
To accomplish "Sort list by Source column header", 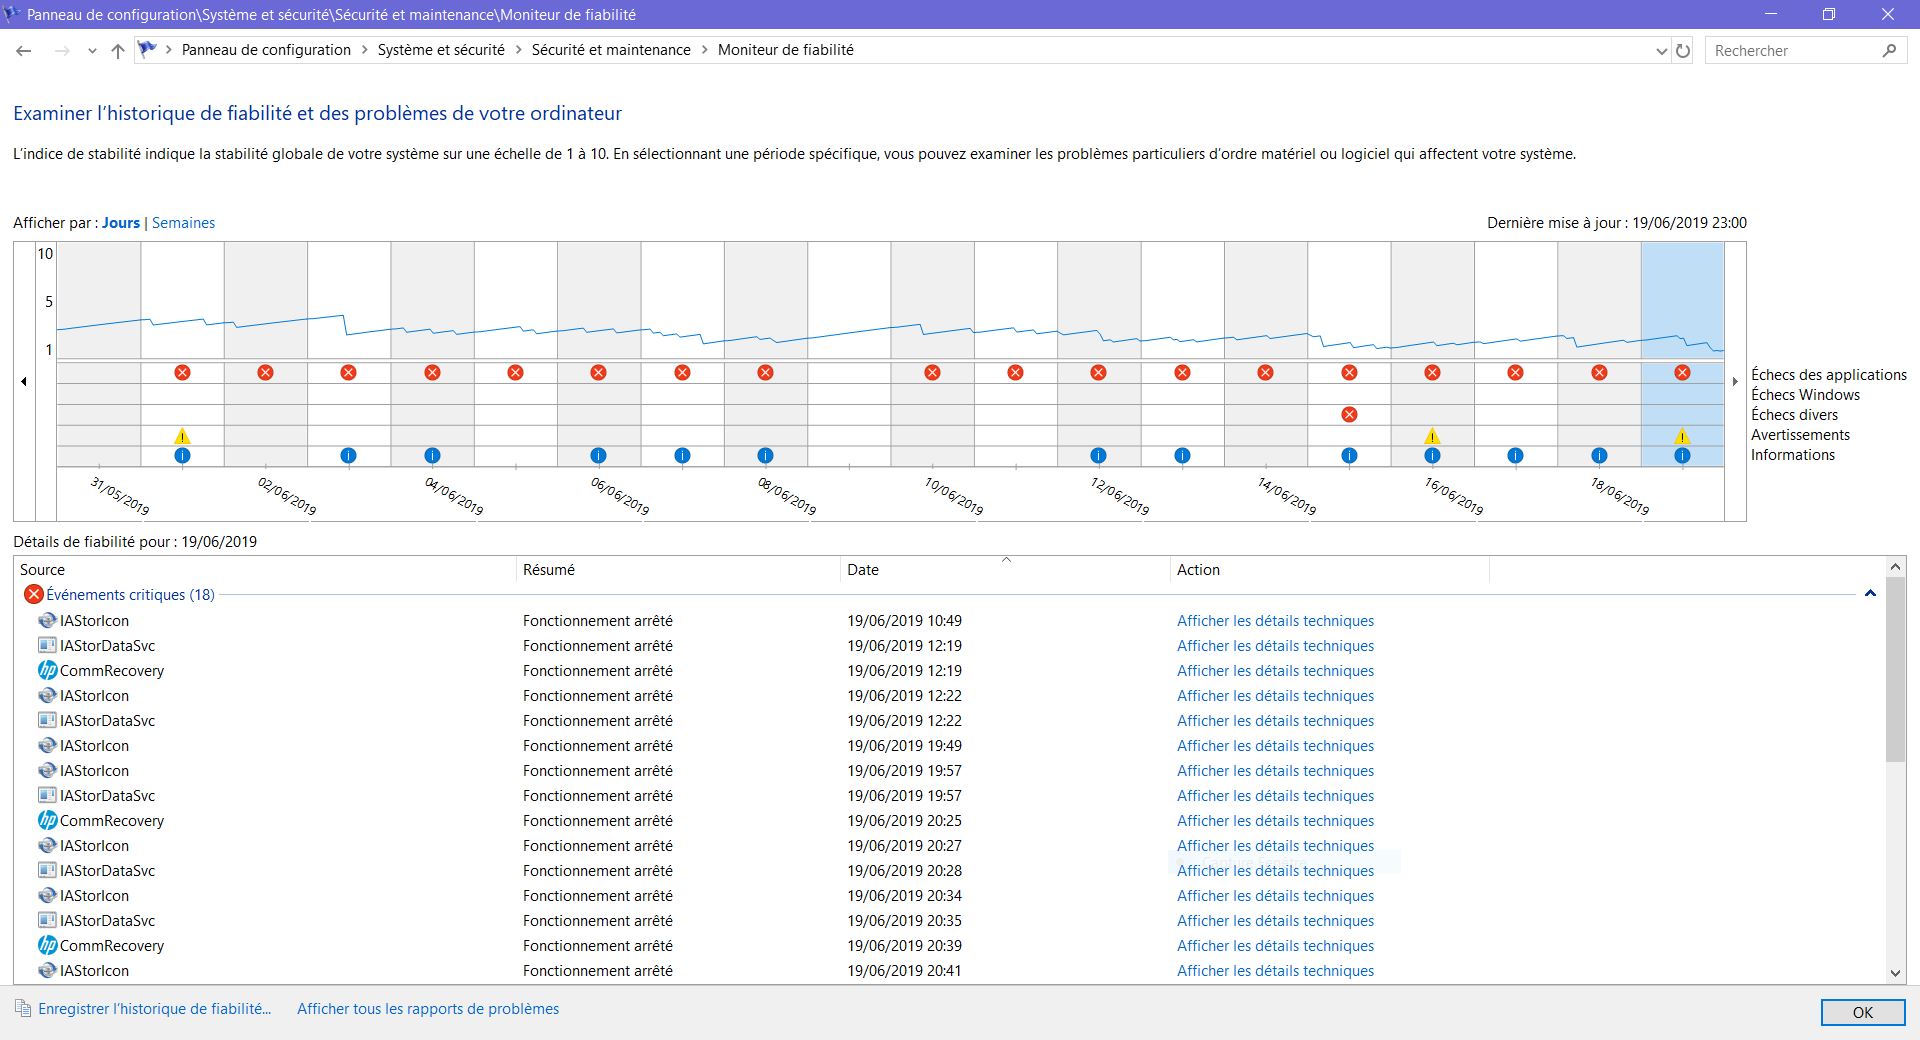I will [265, 570].
